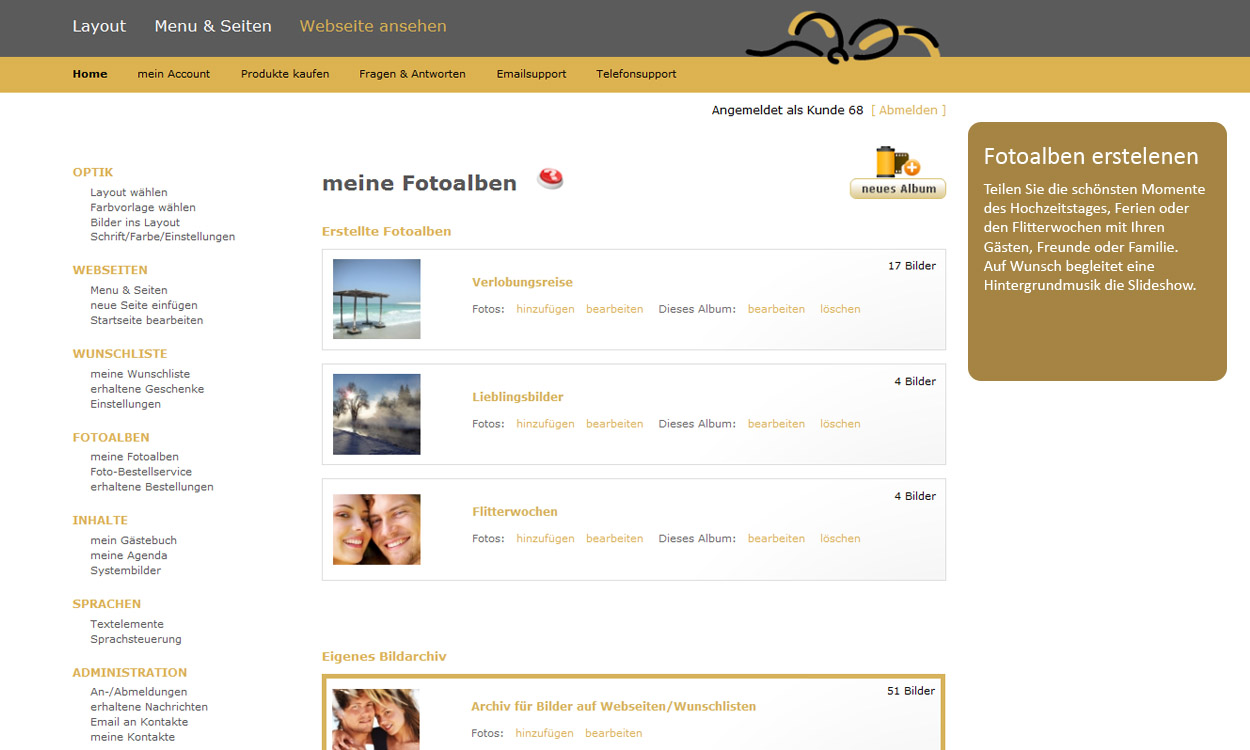Add photos to the Lieblingsbilder album
Screen dimensions: 1250x750
(545, 424)
